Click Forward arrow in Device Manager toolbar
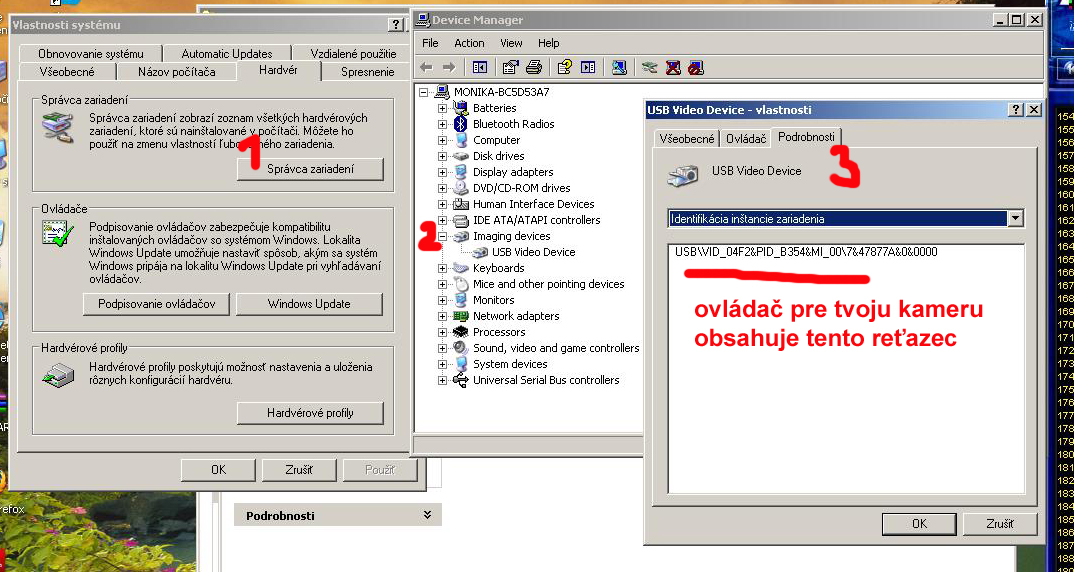1074x572 pixels. [x=449, y=67]
